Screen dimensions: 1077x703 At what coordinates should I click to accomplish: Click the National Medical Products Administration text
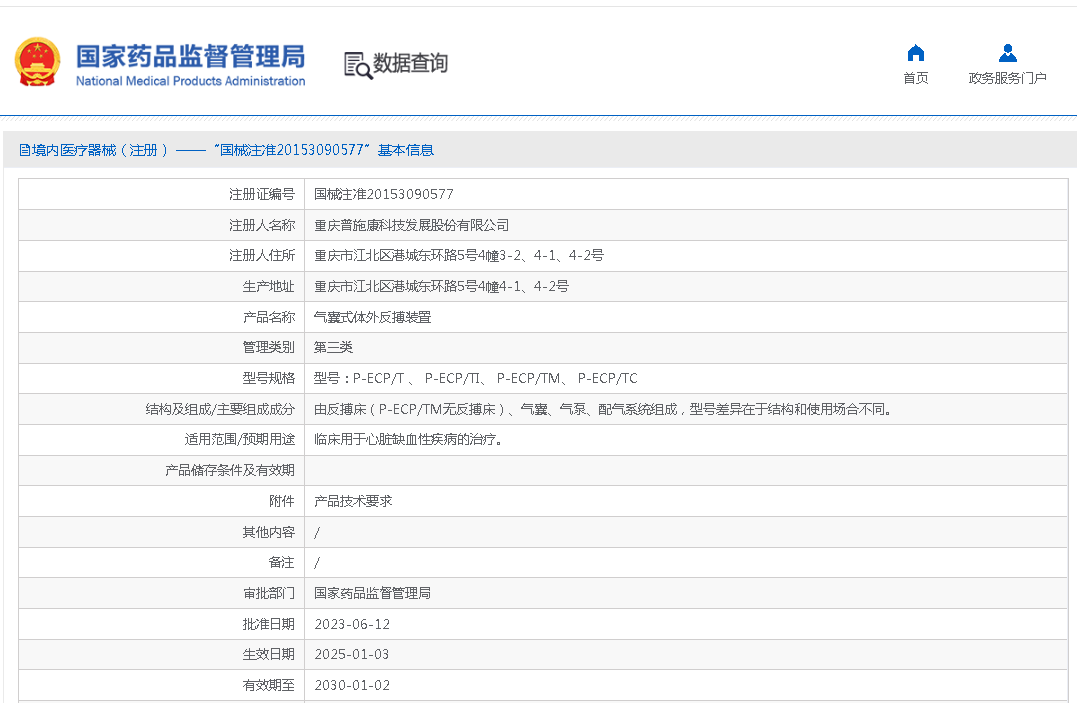pos(190,82)
